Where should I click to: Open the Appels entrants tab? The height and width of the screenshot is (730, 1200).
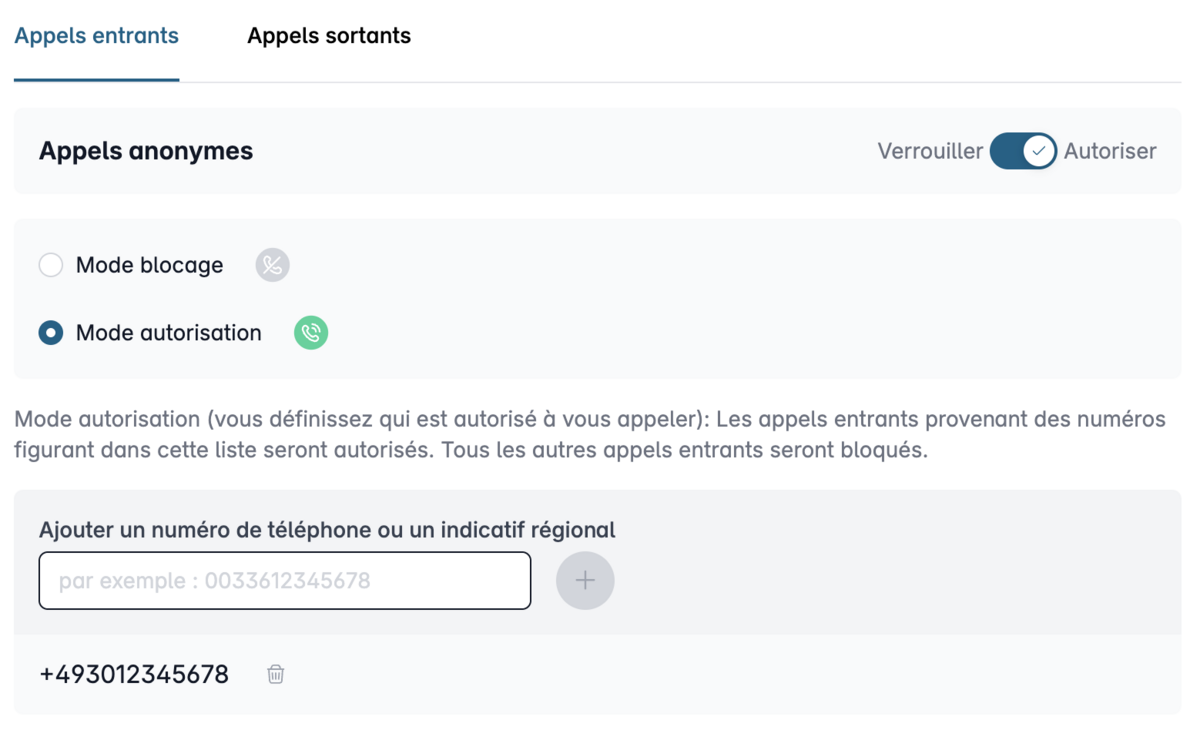point(96,36)
